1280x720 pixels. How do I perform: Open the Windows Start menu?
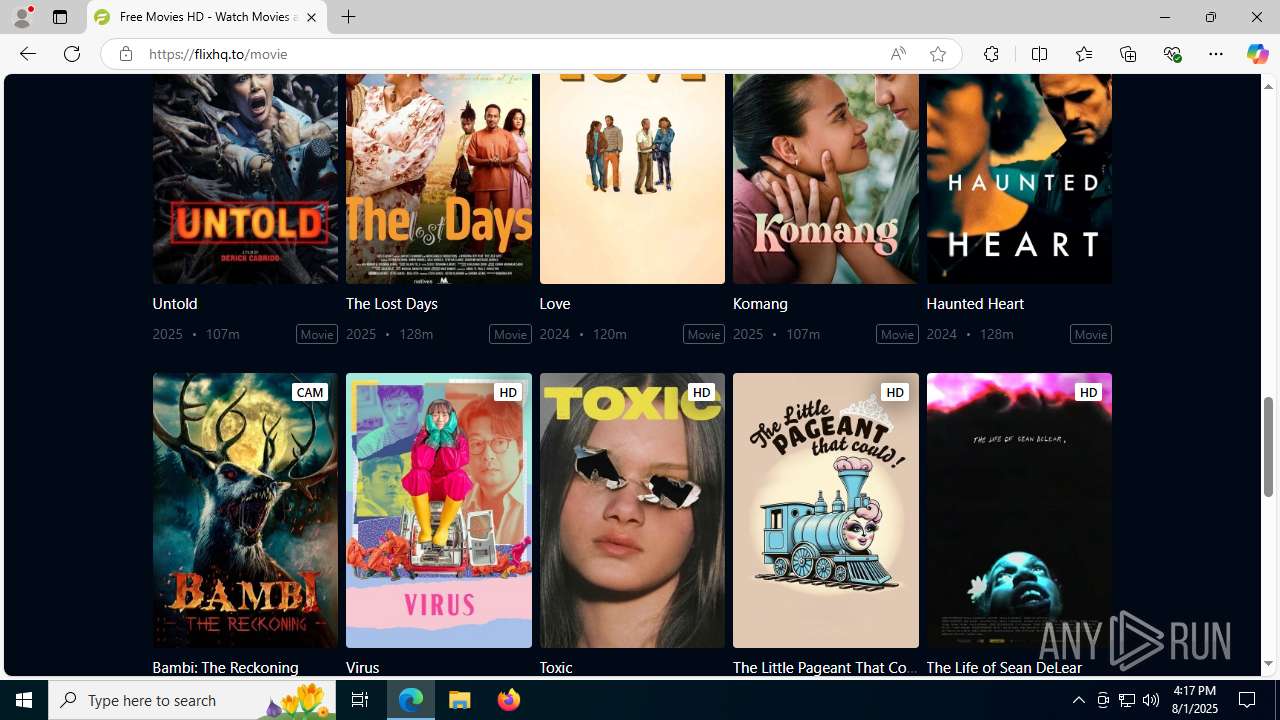[24, 700]
